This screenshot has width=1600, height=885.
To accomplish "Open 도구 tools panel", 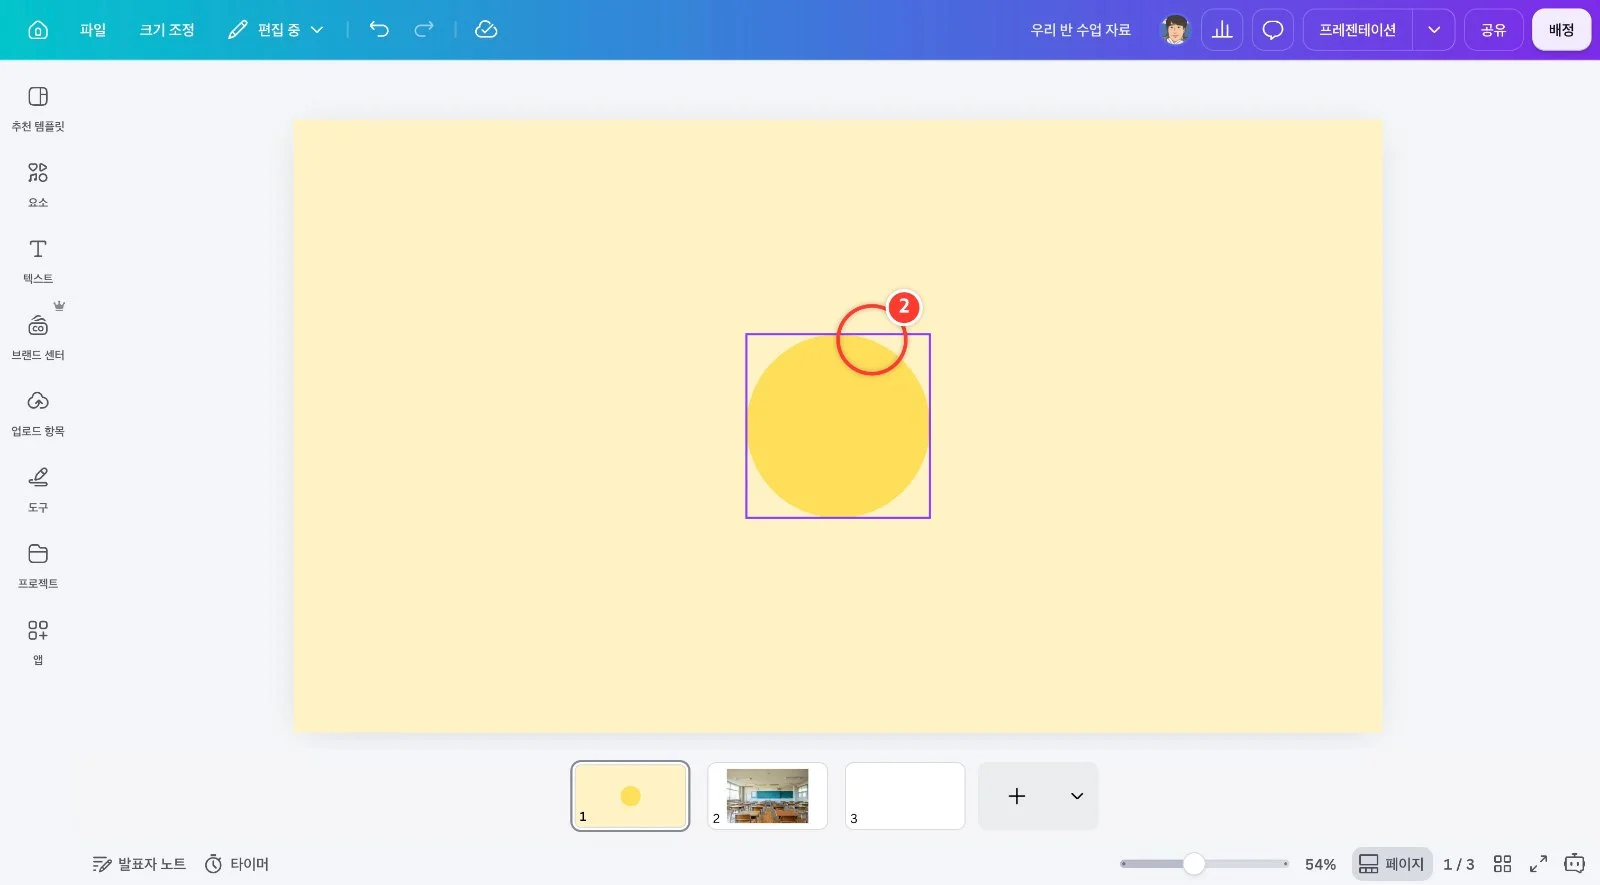I will [38, 490].
